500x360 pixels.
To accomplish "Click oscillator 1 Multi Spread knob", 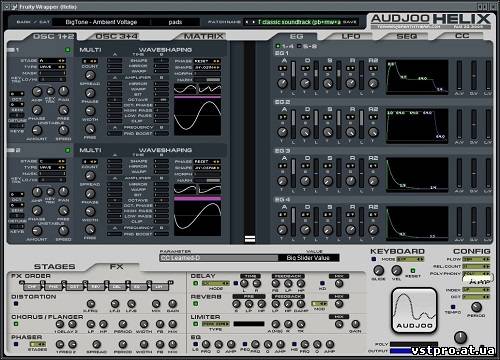I will [x=90, y=93].
